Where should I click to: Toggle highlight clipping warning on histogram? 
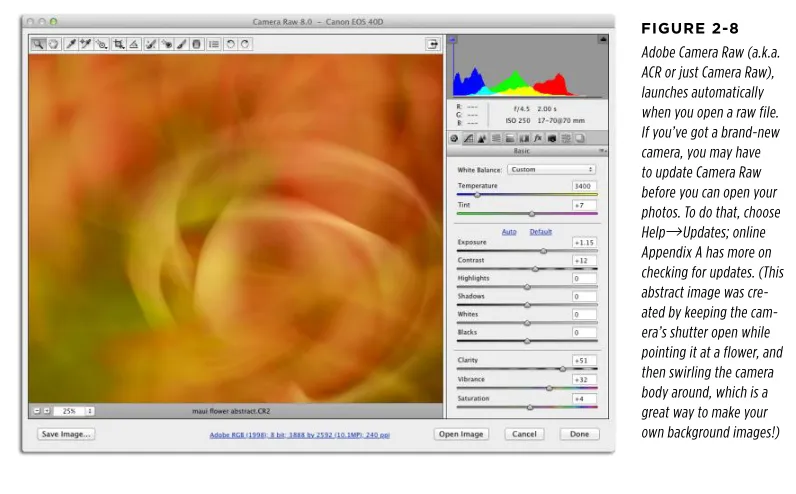[x=603, y=39]
